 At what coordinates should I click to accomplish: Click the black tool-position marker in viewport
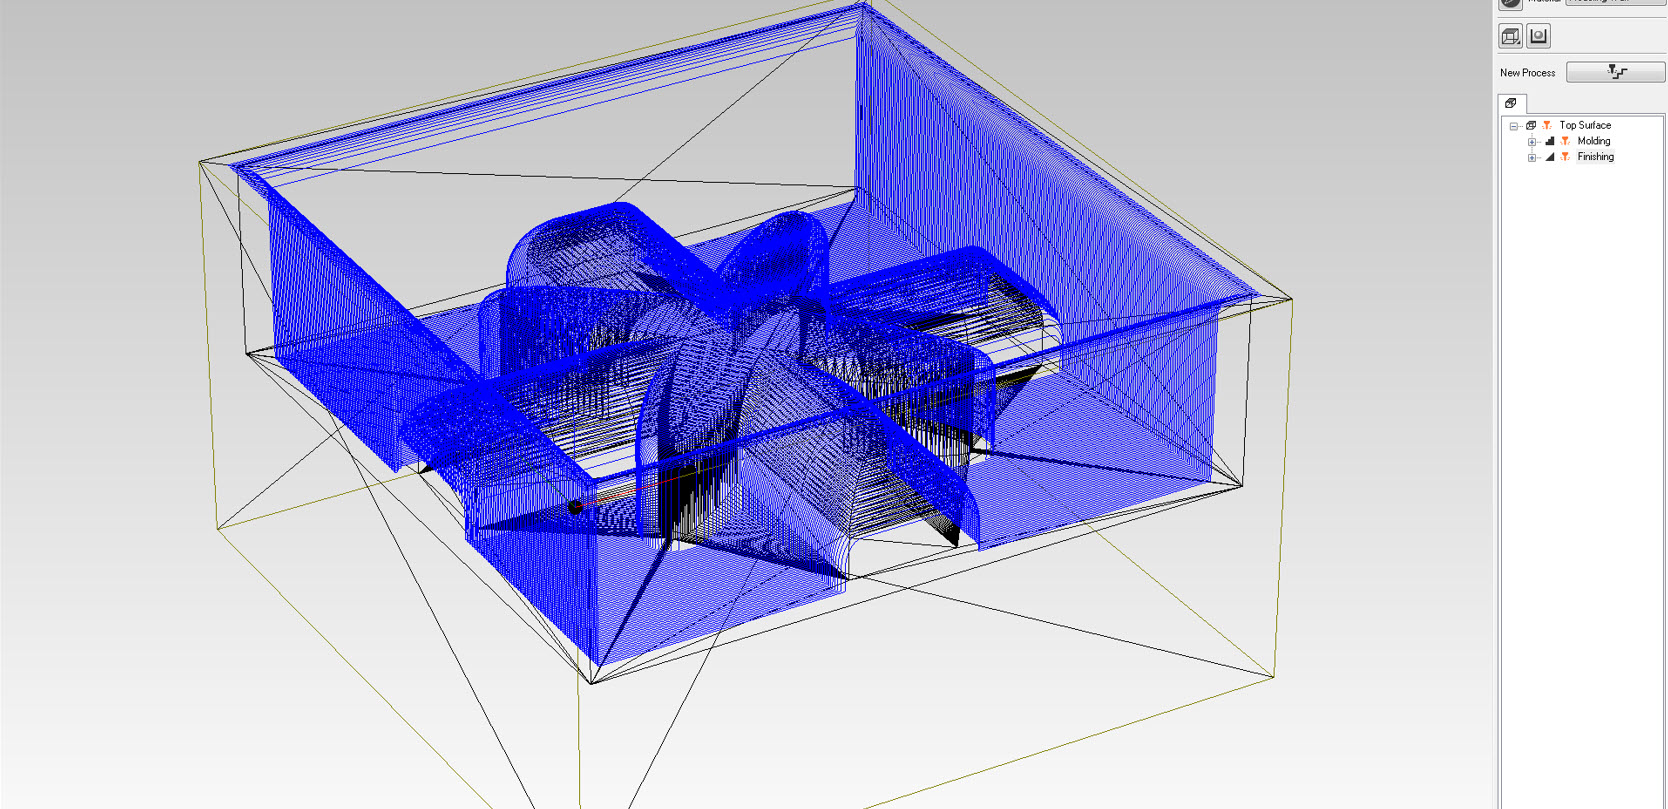[x=575, y=507]
